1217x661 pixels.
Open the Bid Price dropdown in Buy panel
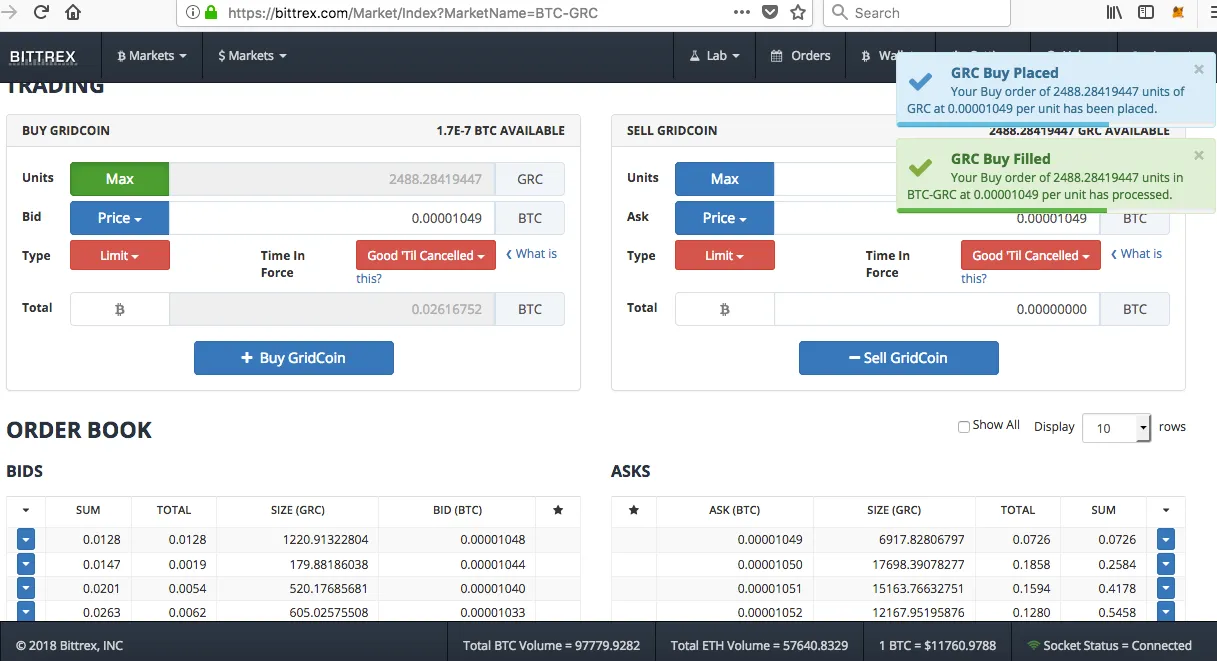tap(119, 218)
